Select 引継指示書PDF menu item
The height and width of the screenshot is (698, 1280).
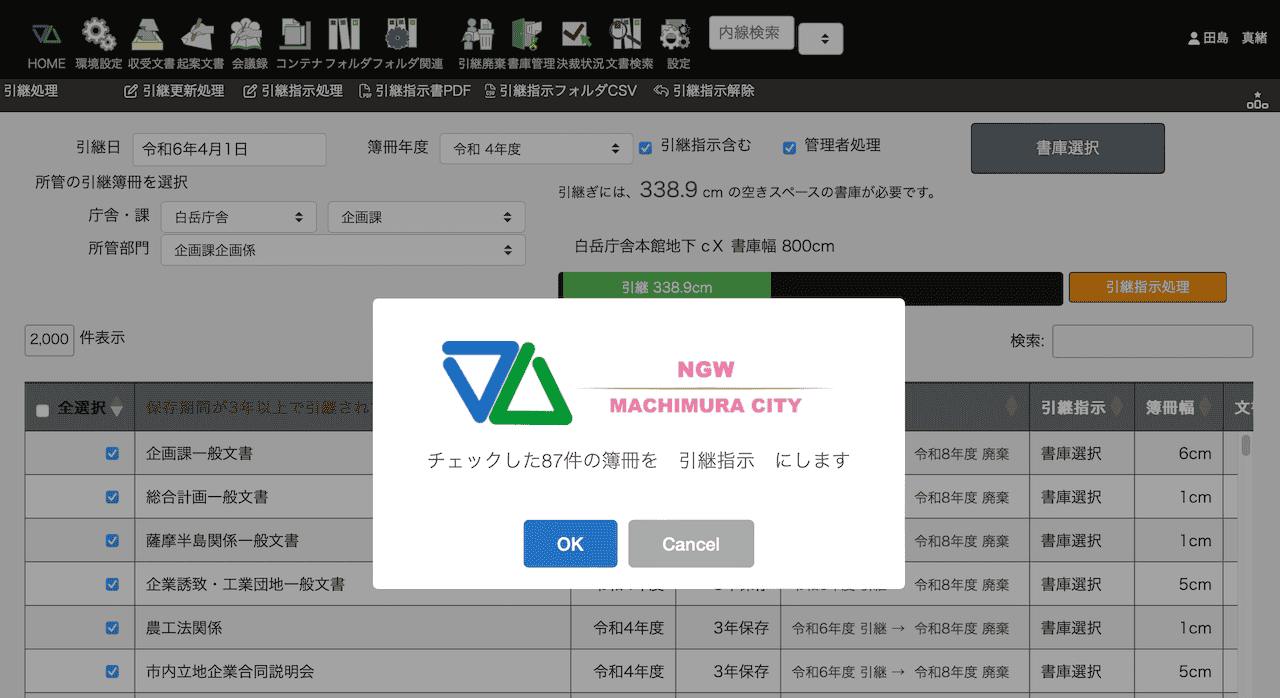coord(415,91)
